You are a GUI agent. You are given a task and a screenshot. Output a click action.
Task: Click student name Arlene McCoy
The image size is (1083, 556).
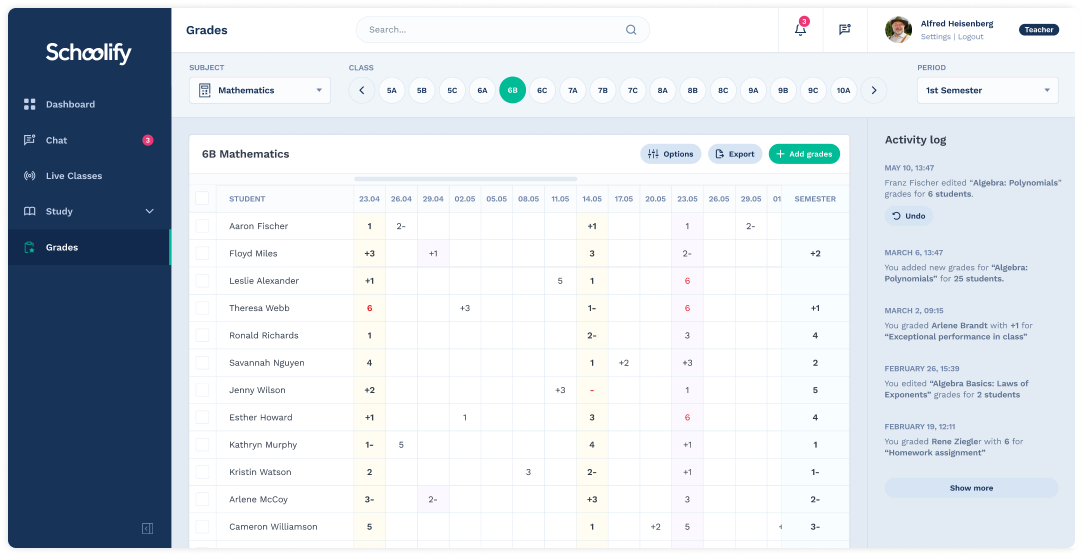[258, 499]
